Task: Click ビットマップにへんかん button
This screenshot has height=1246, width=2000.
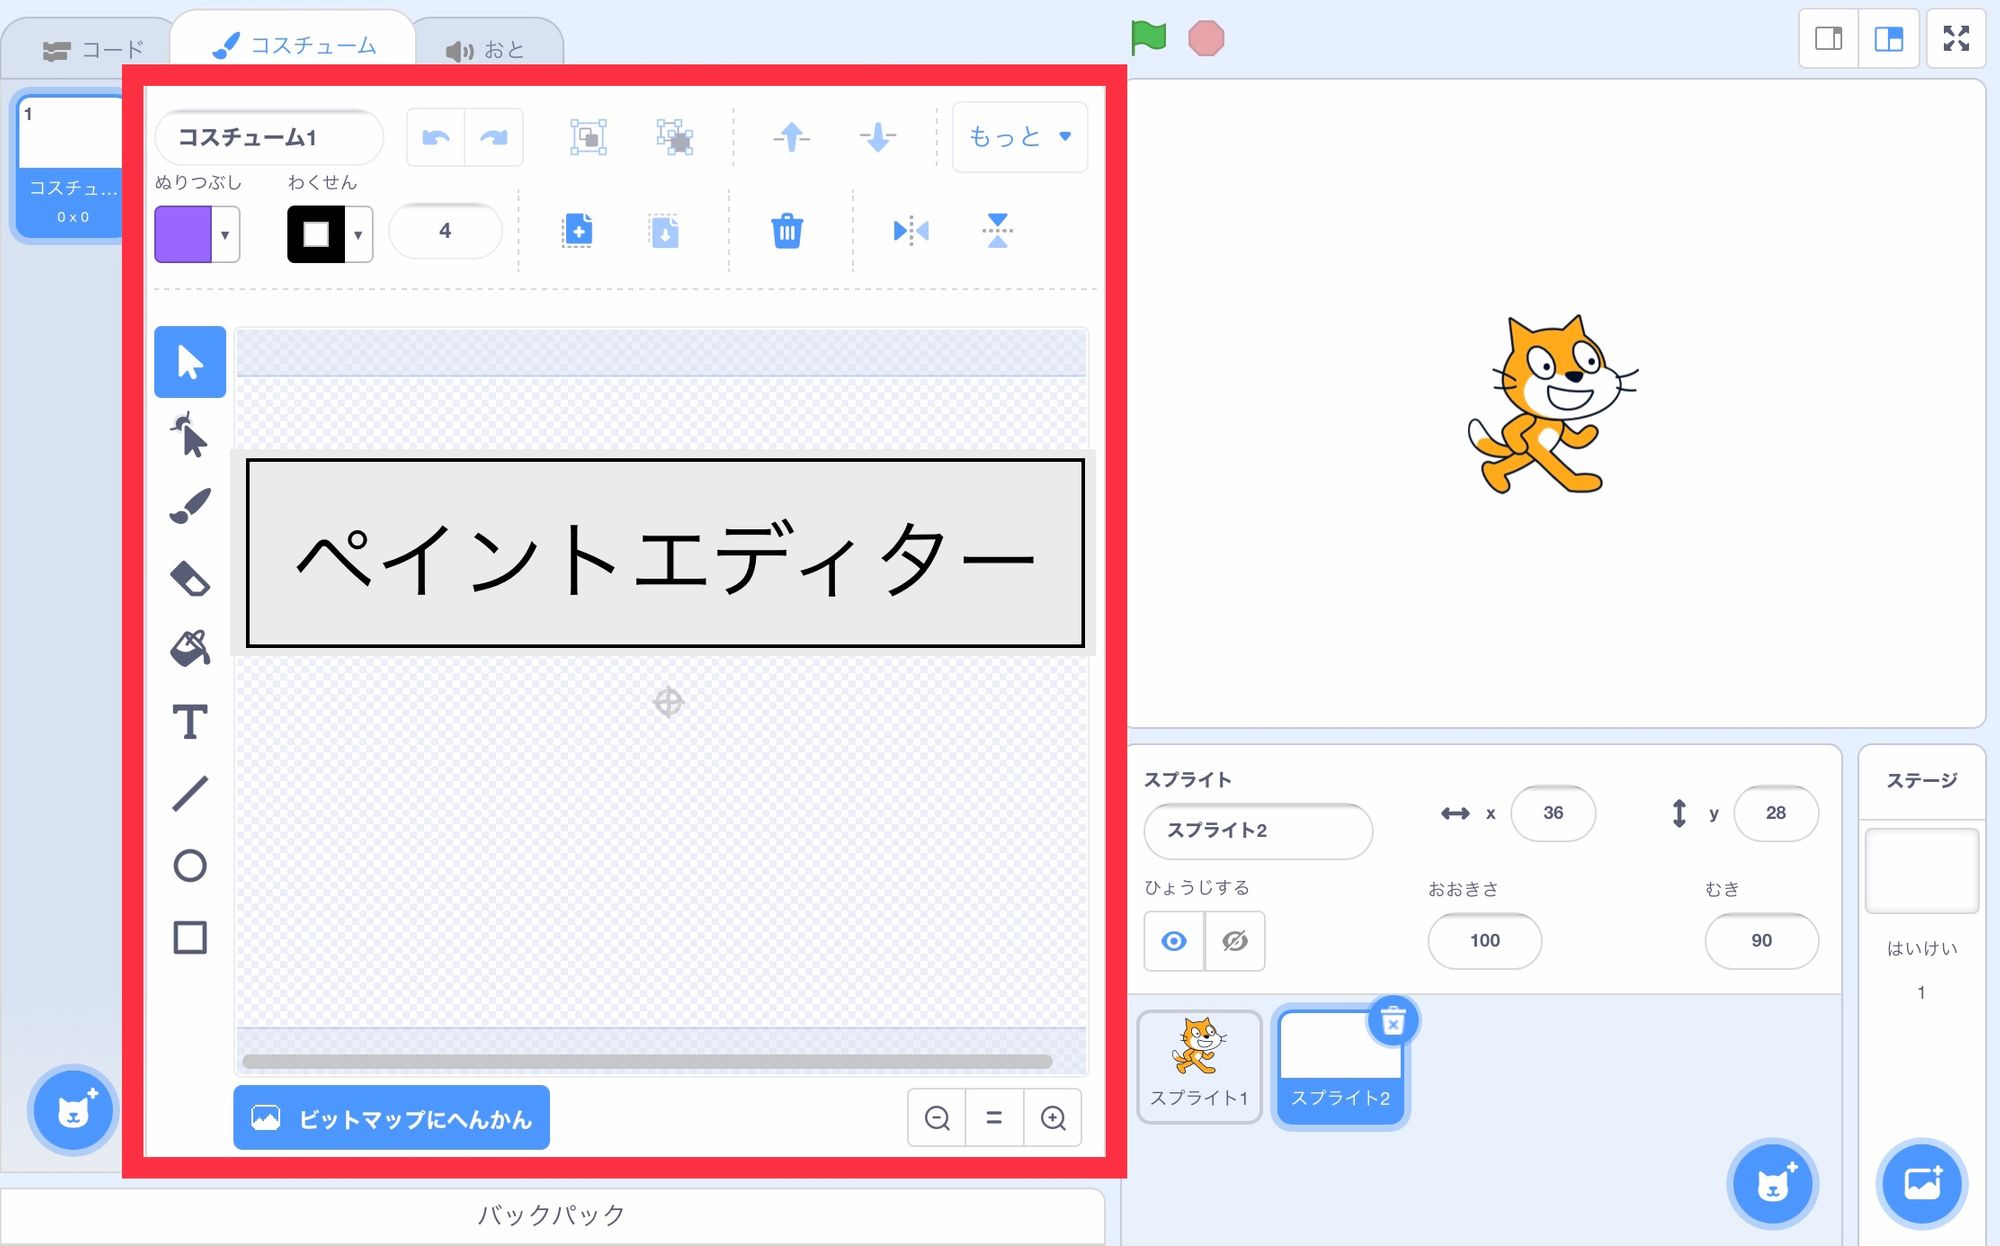Action: point(391,1118)
